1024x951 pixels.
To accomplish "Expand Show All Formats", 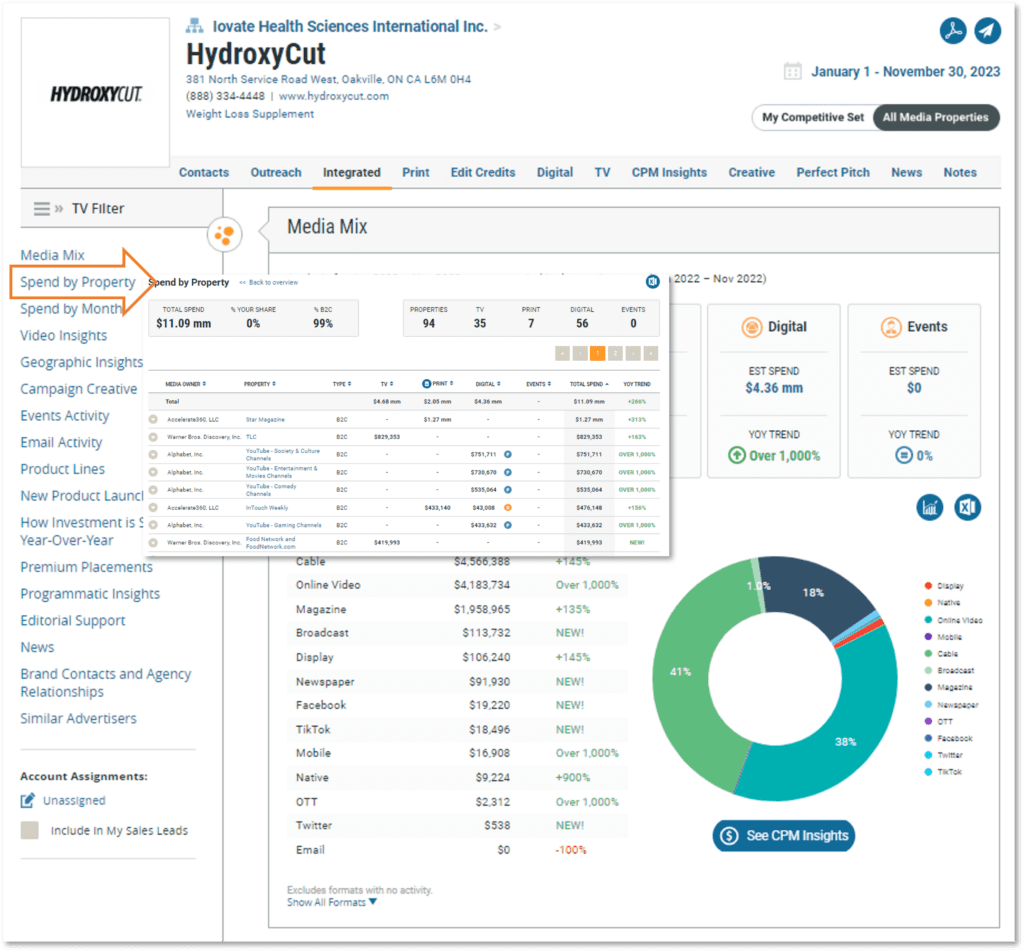I will tap(332, 903).
